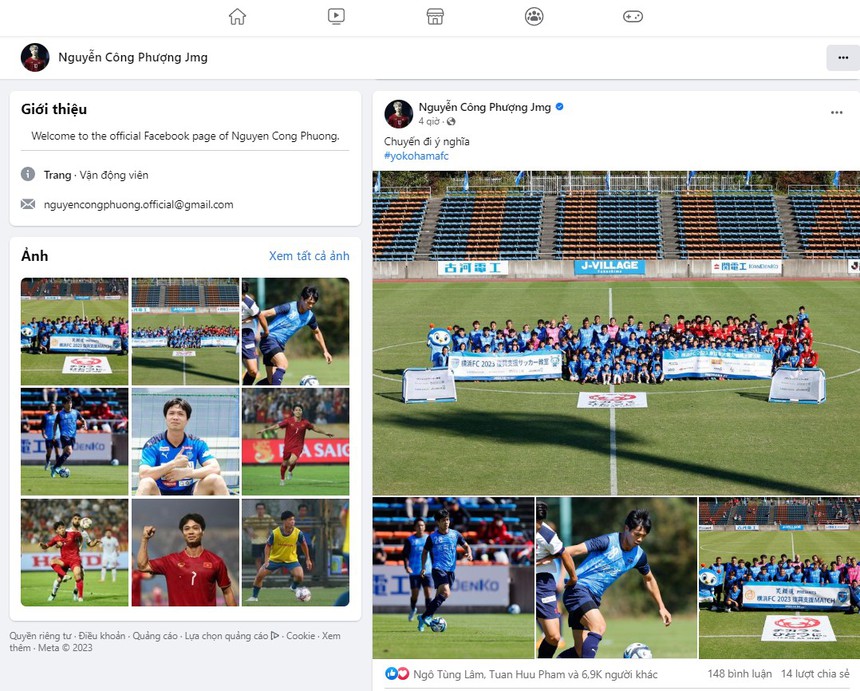
Task: Open the nguyencongphuong.official@gmail.com email link
Action: pos(138,205)
